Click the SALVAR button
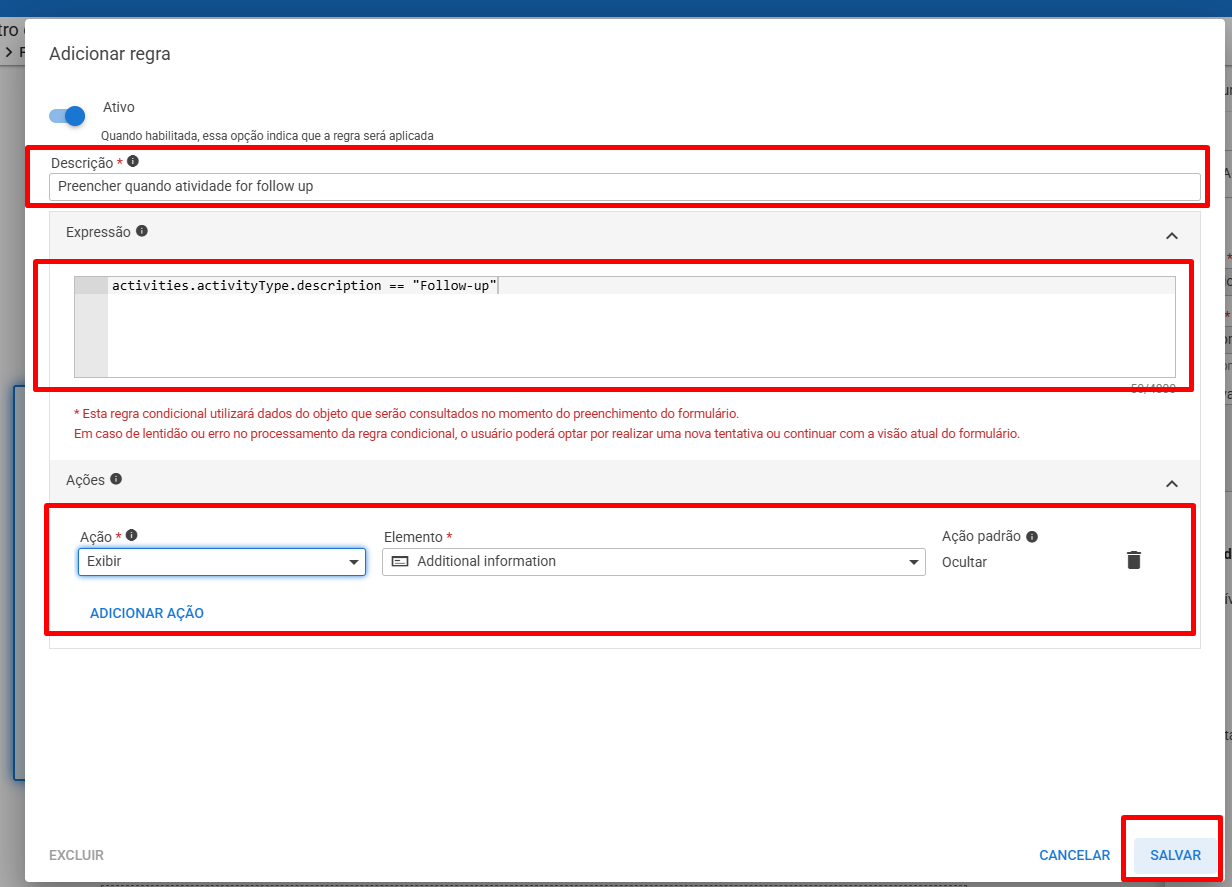This screenshot has height=887, width=1232. [x=1176, y=855]
